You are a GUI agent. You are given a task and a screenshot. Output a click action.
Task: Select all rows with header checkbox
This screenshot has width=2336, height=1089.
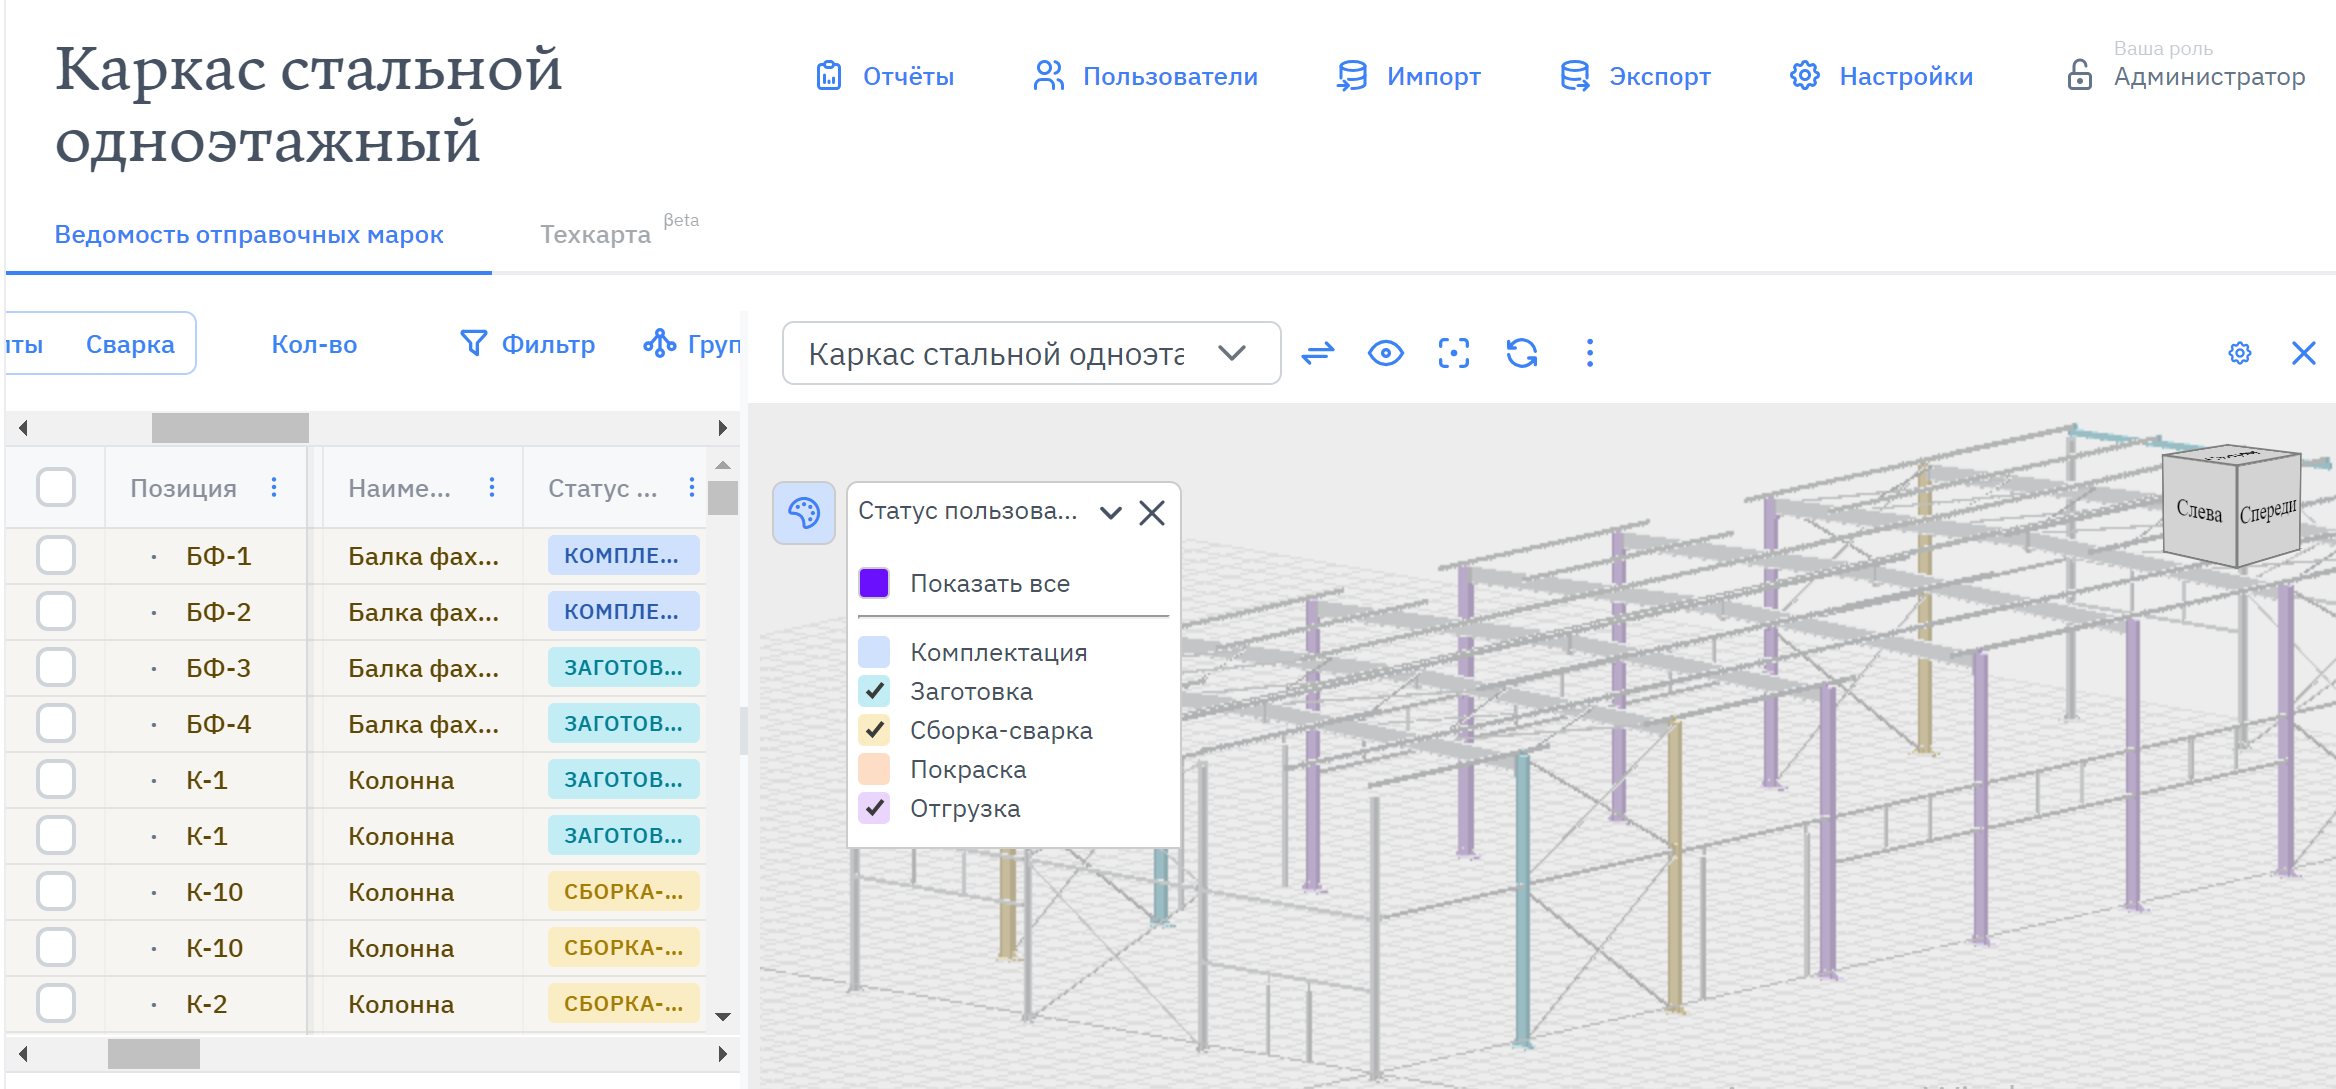(x=56, y=487)
